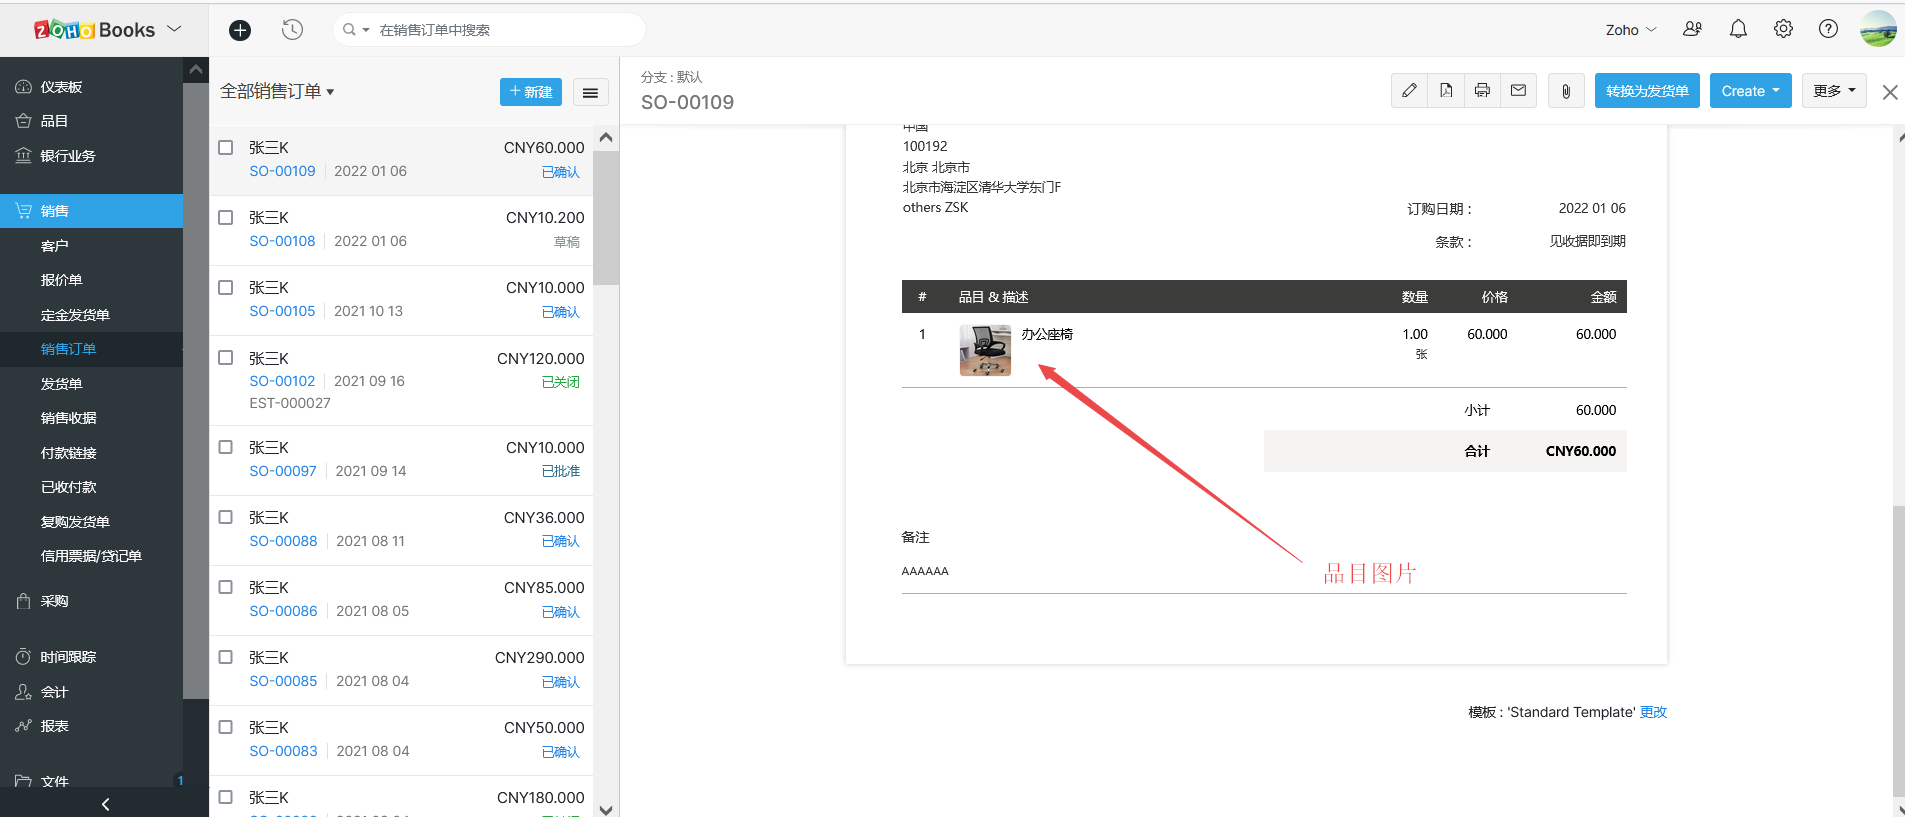The height and width of the screenshot is (817, 1905).
Task: Click the office chair item thumbnail
Action: (x=985, y=350)
